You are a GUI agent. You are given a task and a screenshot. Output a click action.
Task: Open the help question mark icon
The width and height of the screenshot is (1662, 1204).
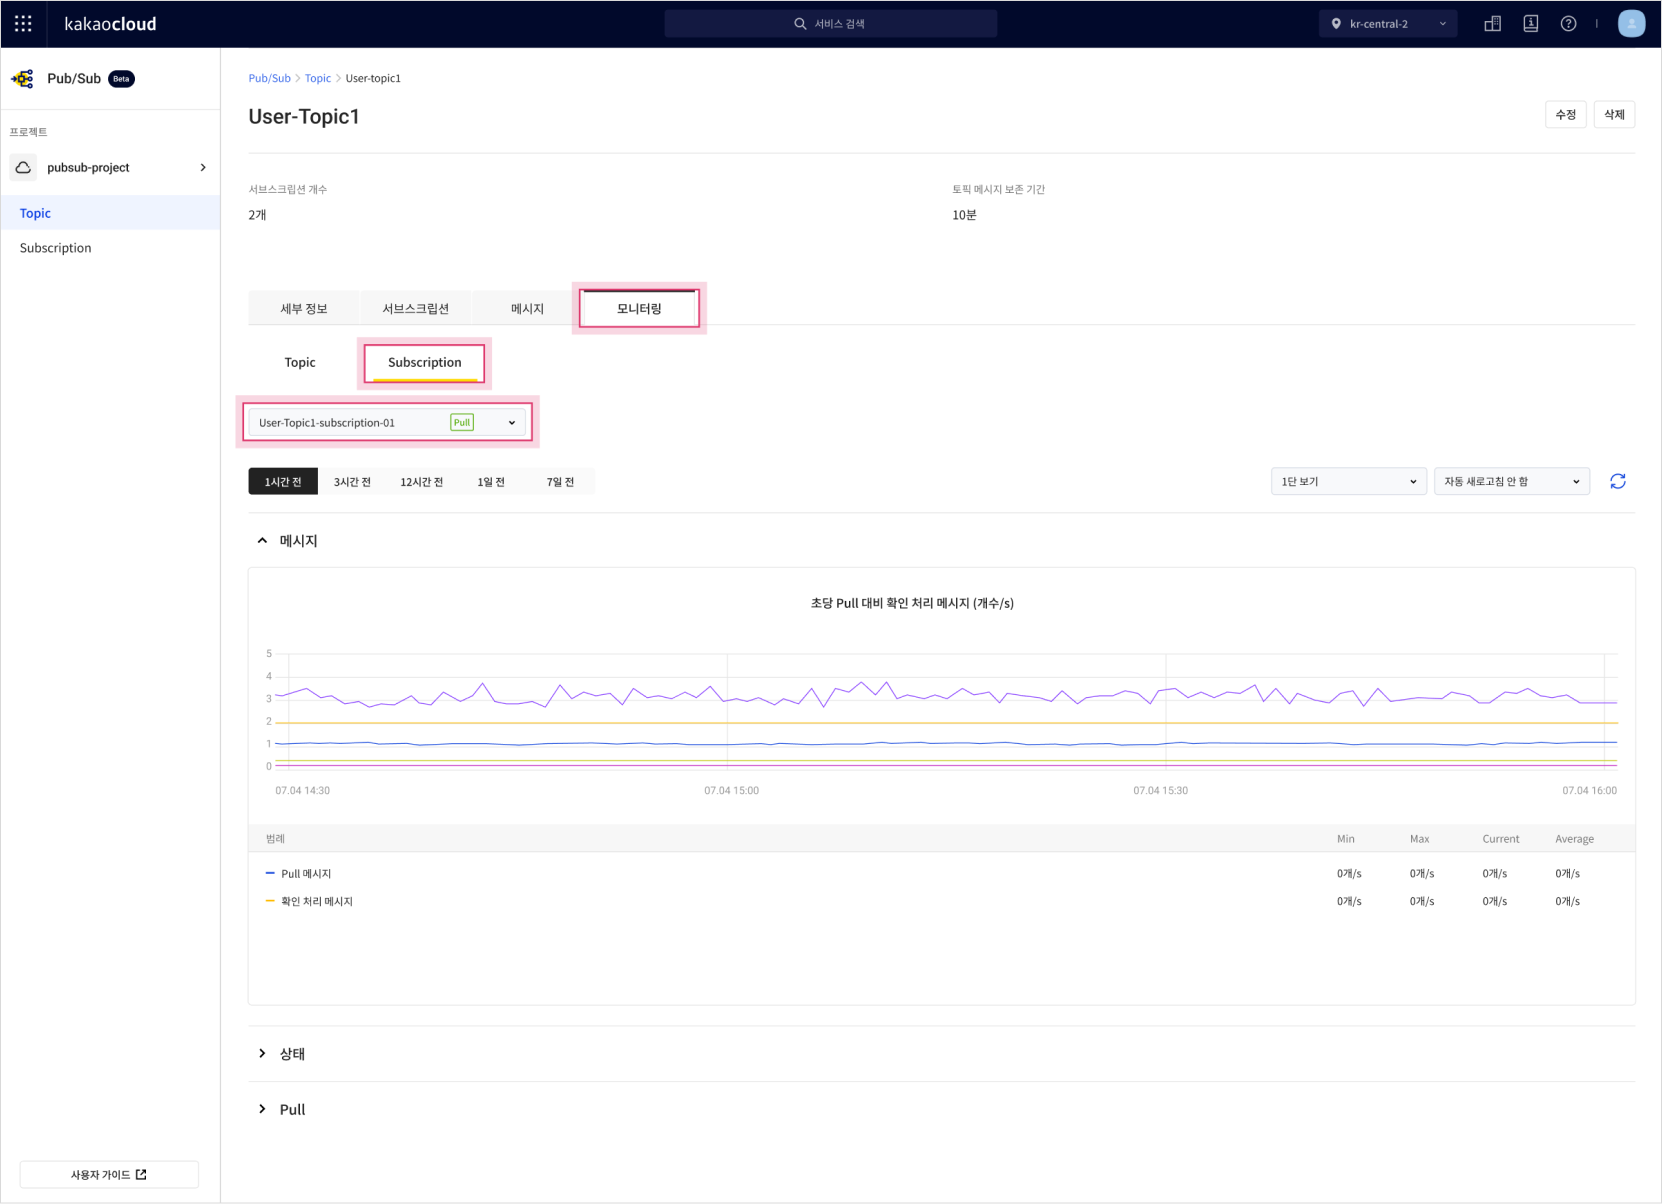1568,24
